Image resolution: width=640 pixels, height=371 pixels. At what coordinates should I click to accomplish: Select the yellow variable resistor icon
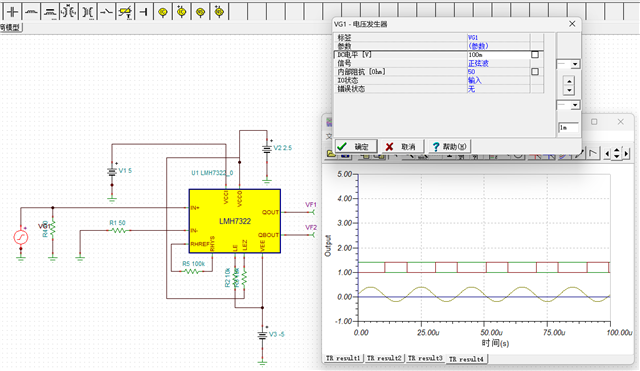tap(125, 12)
